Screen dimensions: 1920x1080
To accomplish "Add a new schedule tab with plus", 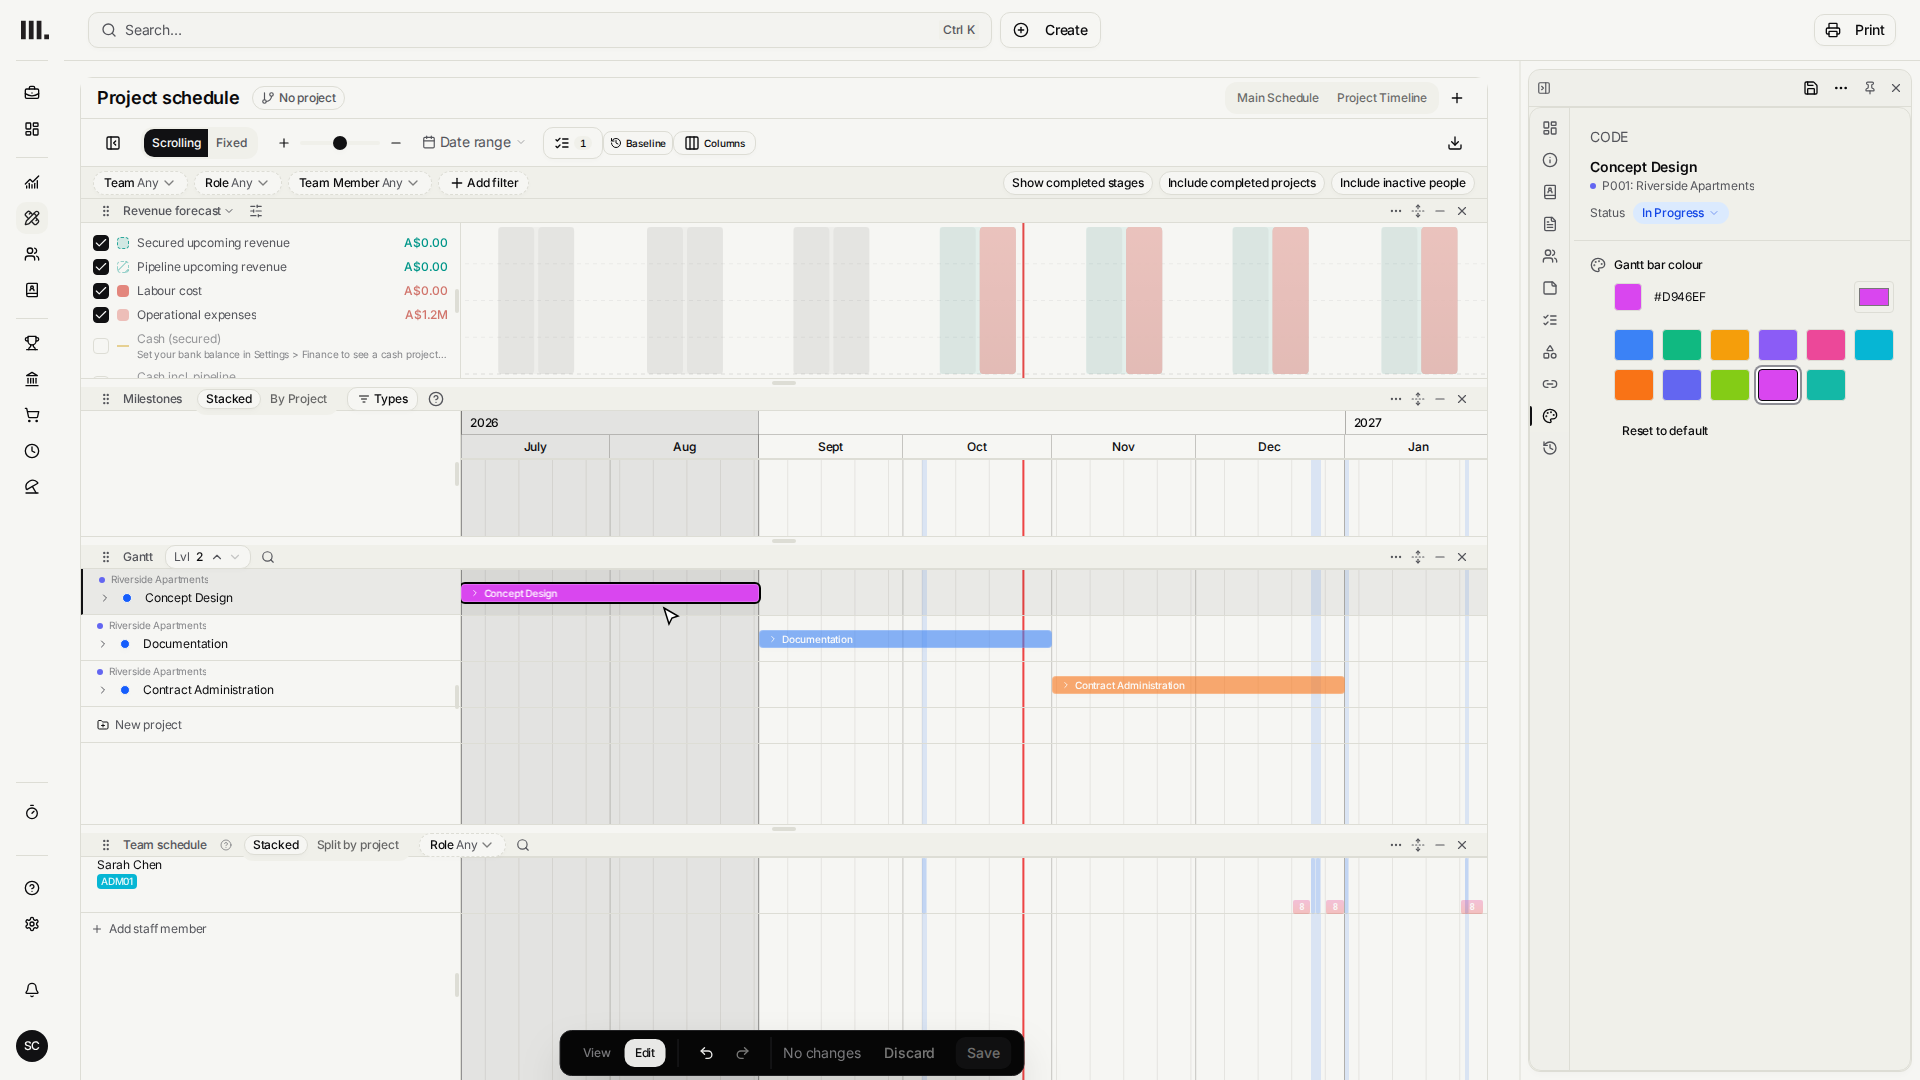I will point(1457,98).
